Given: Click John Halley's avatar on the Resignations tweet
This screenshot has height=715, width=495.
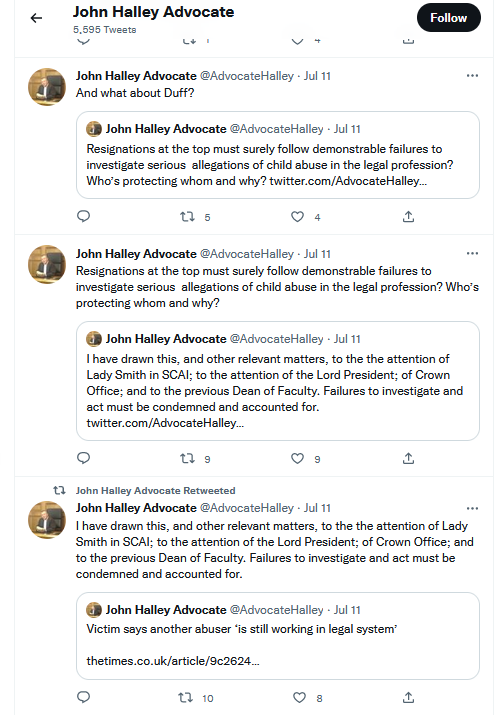Looking at the screenshot, I should coord(47,264).
